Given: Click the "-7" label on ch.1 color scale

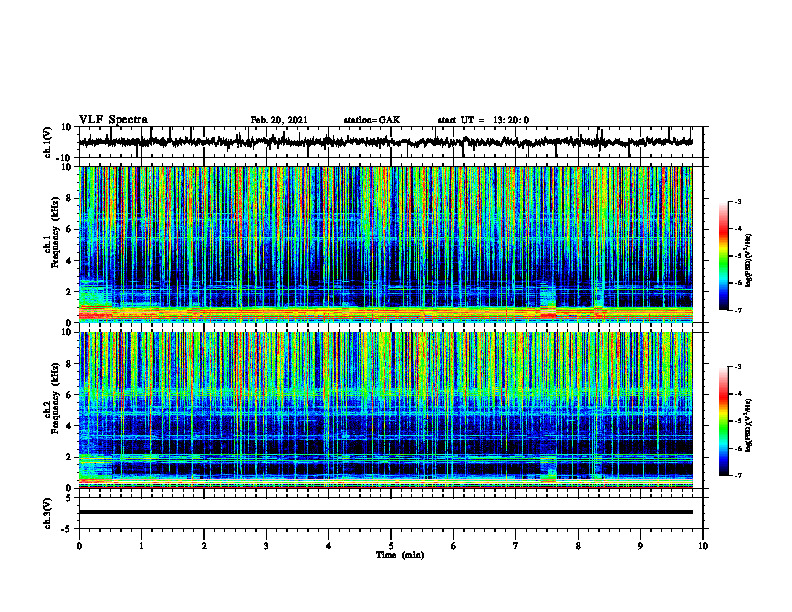Looking at the screenshot, I should click(x=737, y=310).
